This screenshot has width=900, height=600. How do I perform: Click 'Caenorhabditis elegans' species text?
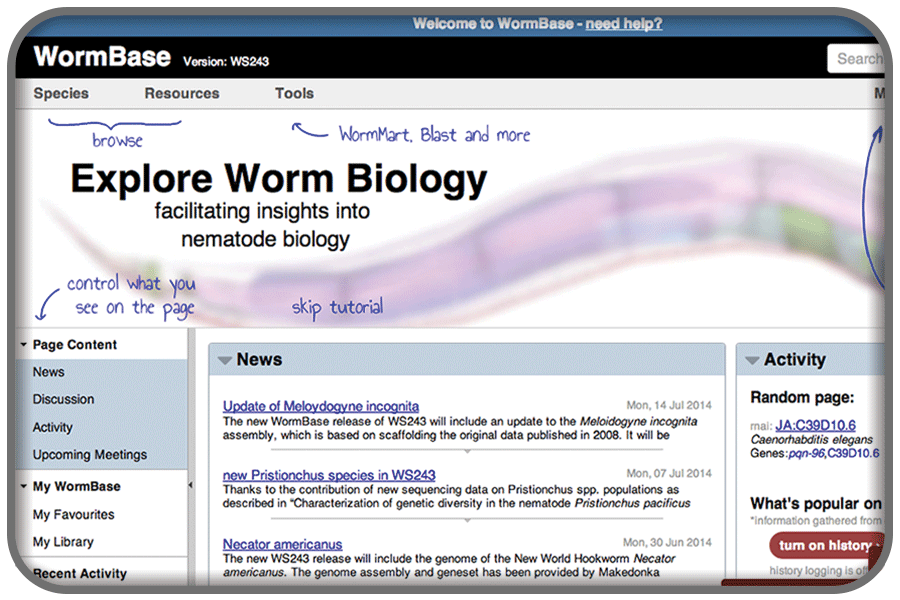[x=811, y=440]
